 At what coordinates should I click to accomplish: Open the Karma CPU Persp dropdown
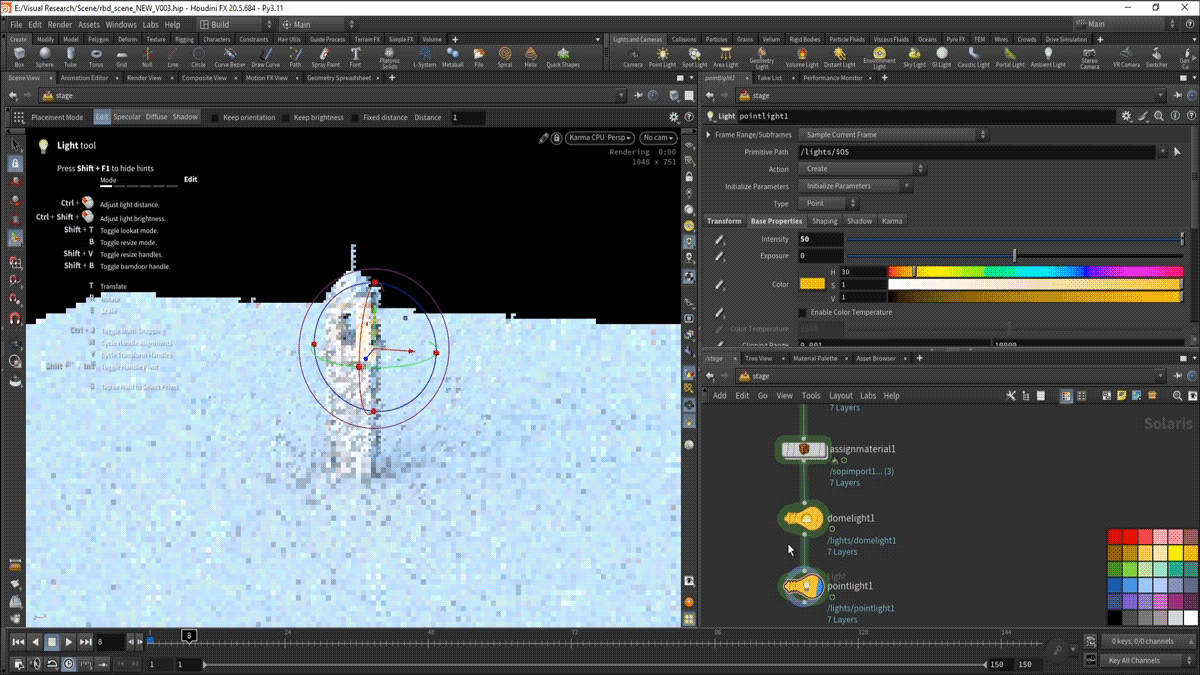coord(600,138)
